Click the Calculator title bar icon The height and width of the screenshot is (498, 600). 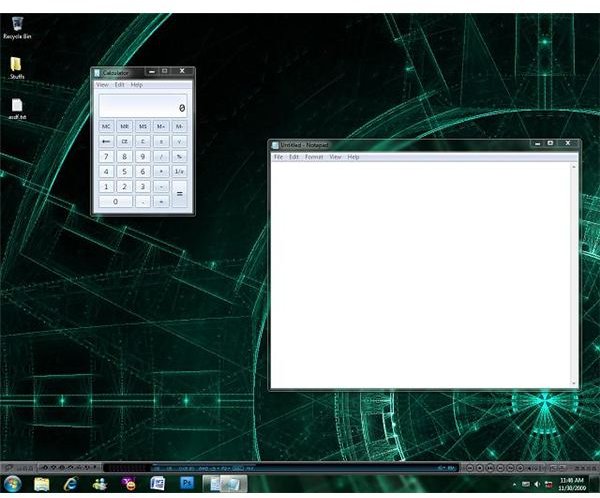pos(97,73)
